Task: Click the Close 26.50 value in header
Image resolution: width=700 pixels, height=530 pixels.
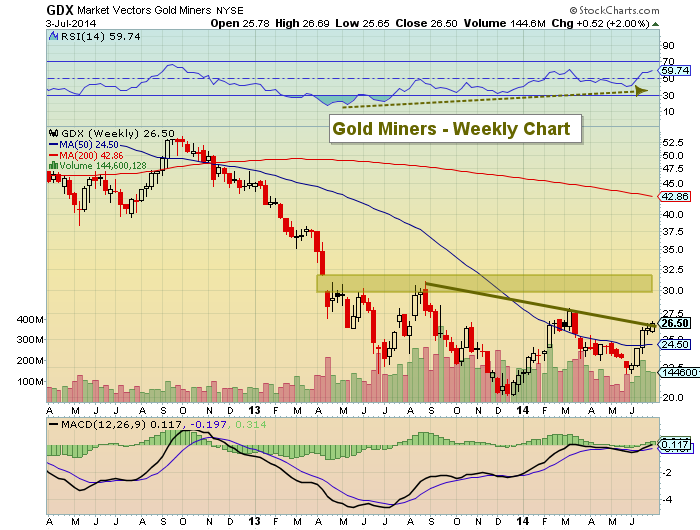Action: 426,24
